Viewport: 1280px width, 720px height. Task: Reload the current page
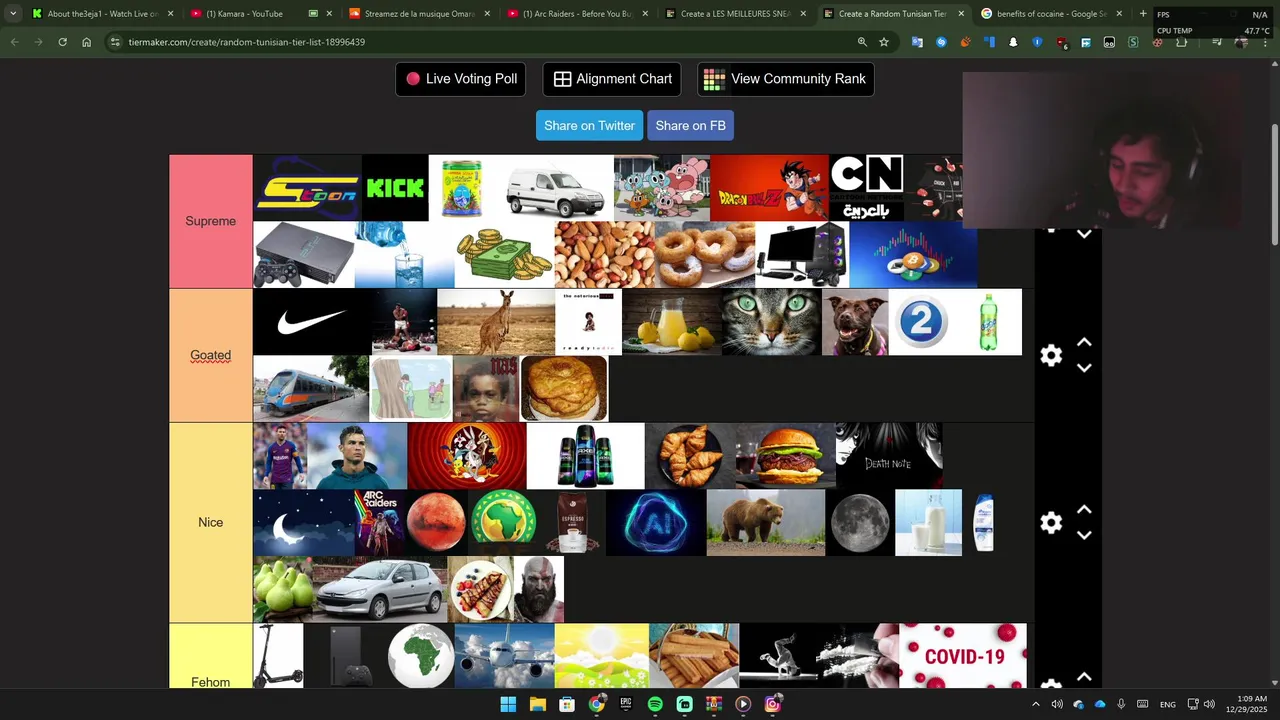pyautogui.click(x=62, y=42)
